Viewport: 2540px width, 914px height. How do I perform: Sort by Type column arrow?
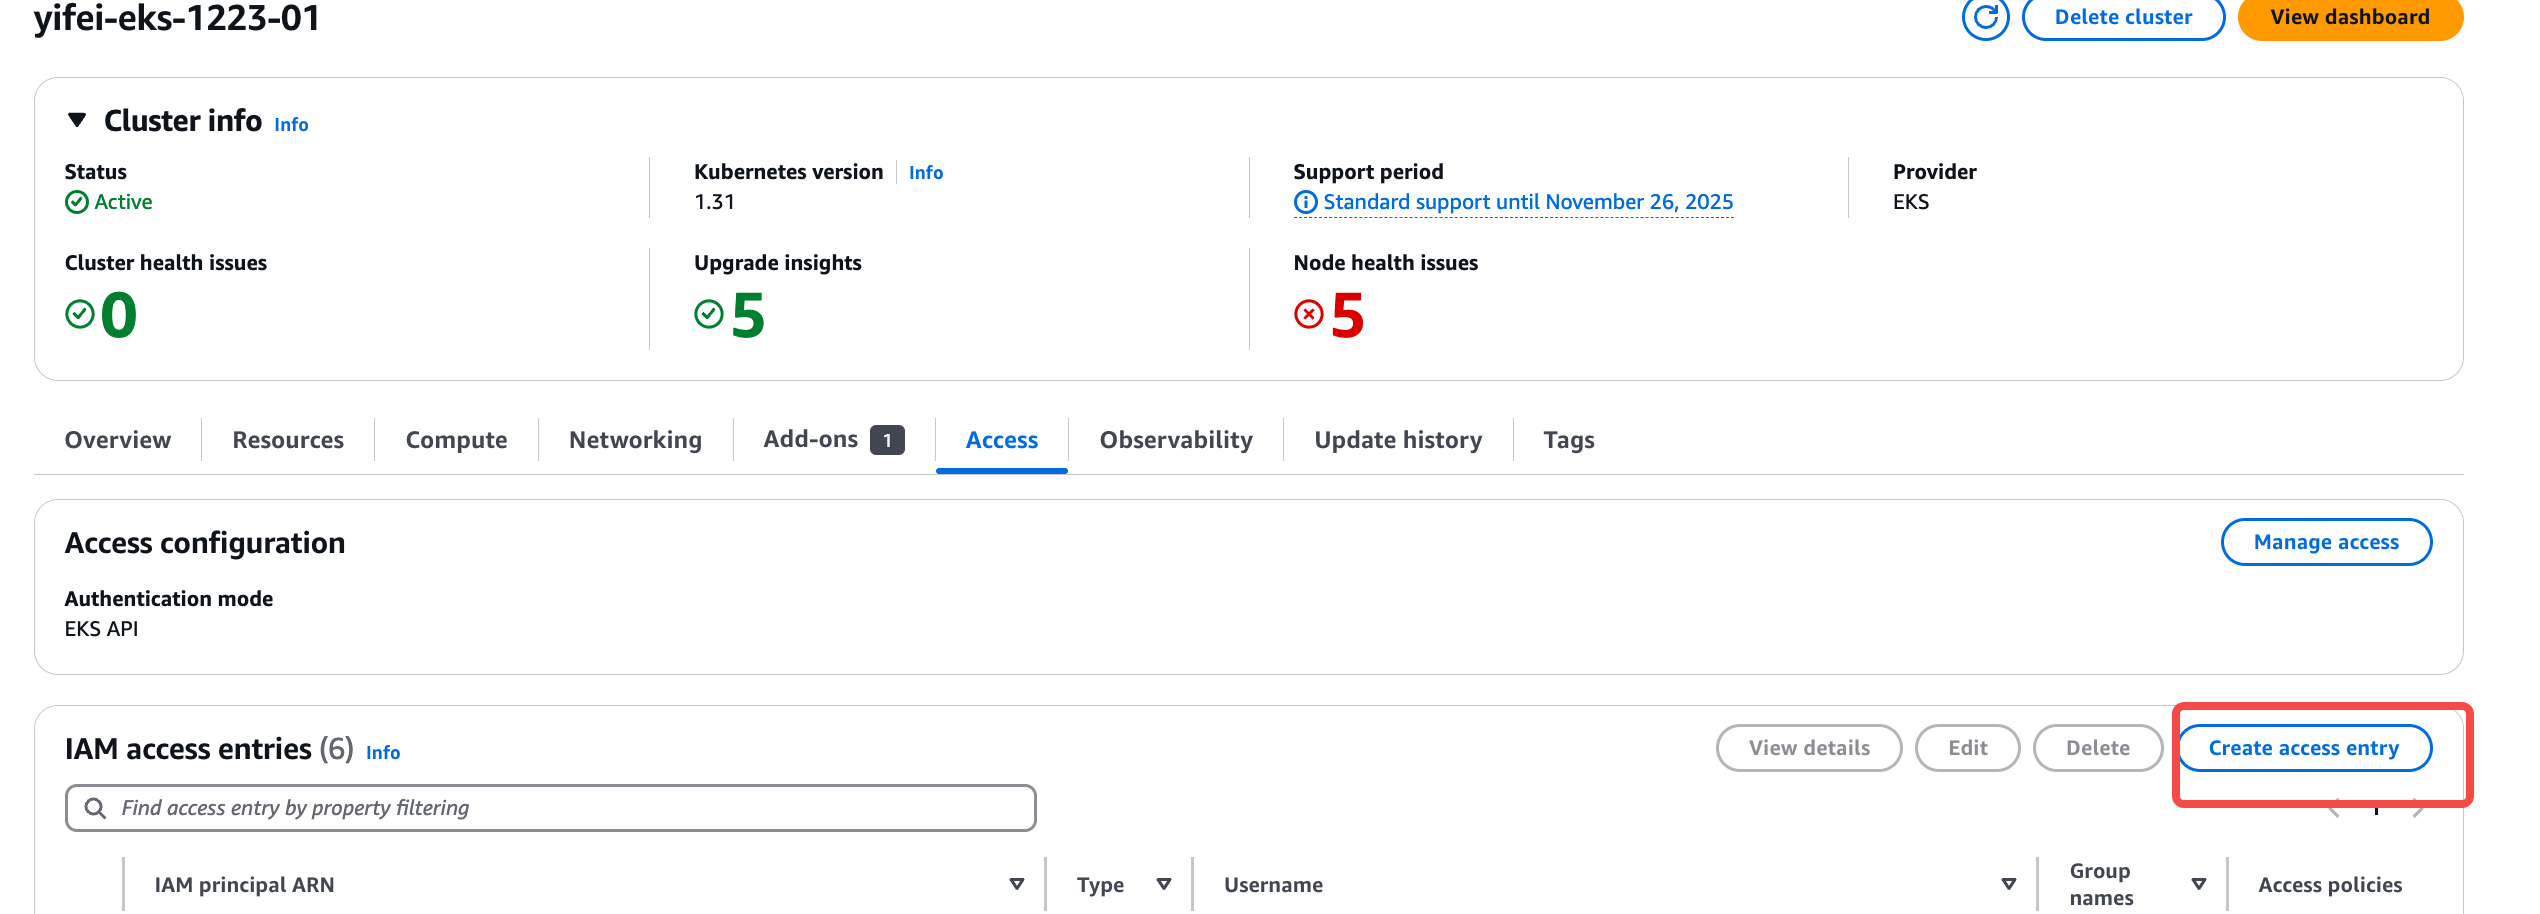(1164, 884)
